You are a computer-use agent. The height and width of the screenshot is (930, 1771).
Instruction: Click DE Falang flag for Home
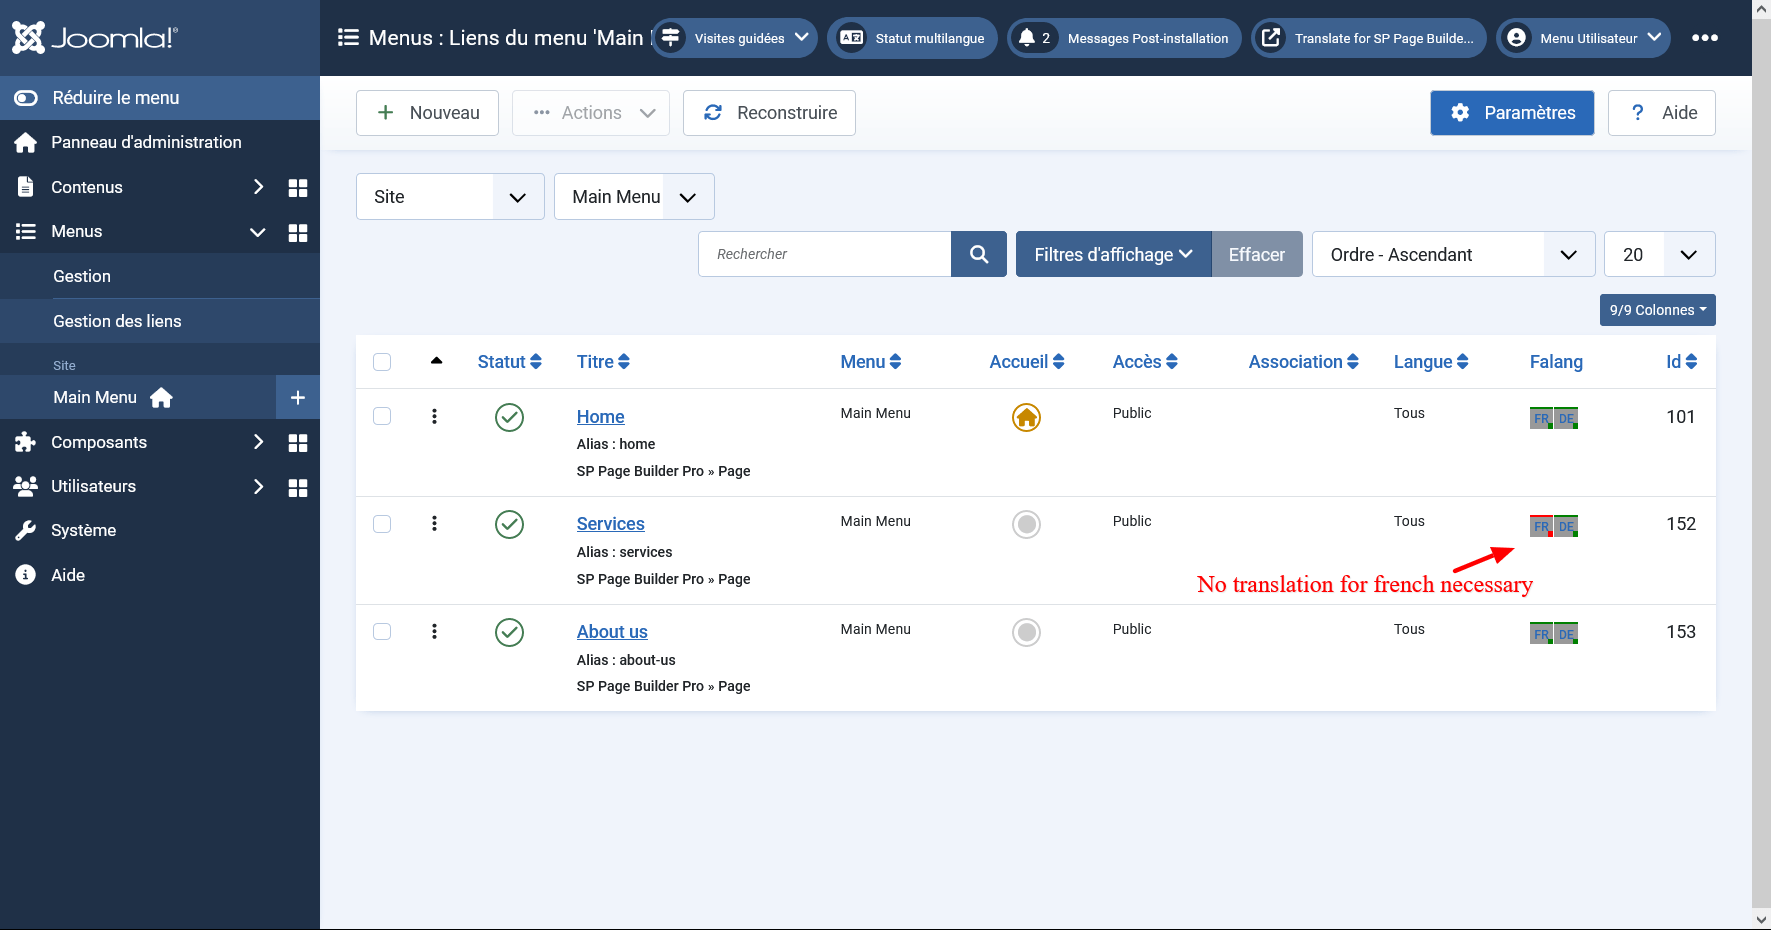[x=1566, y=418]
